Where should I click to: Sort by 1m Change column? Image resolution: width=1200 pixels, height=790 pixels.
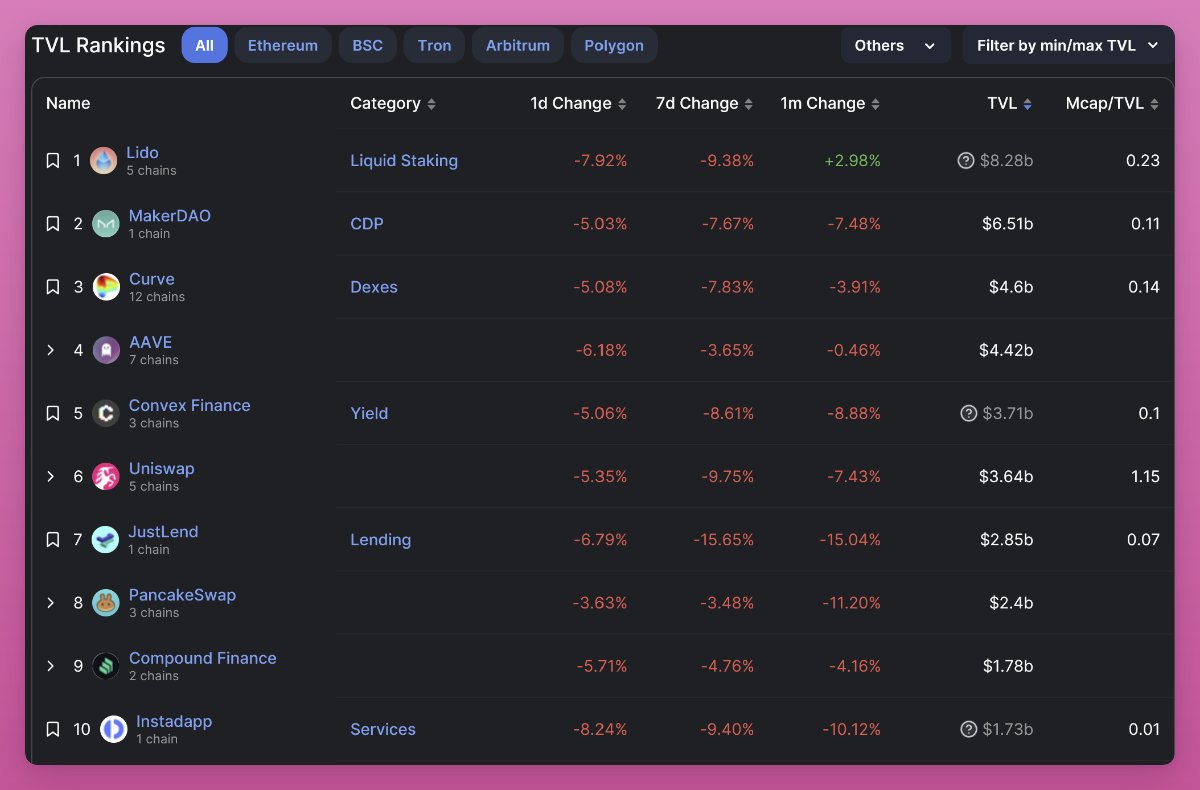(x=830, y=103)
